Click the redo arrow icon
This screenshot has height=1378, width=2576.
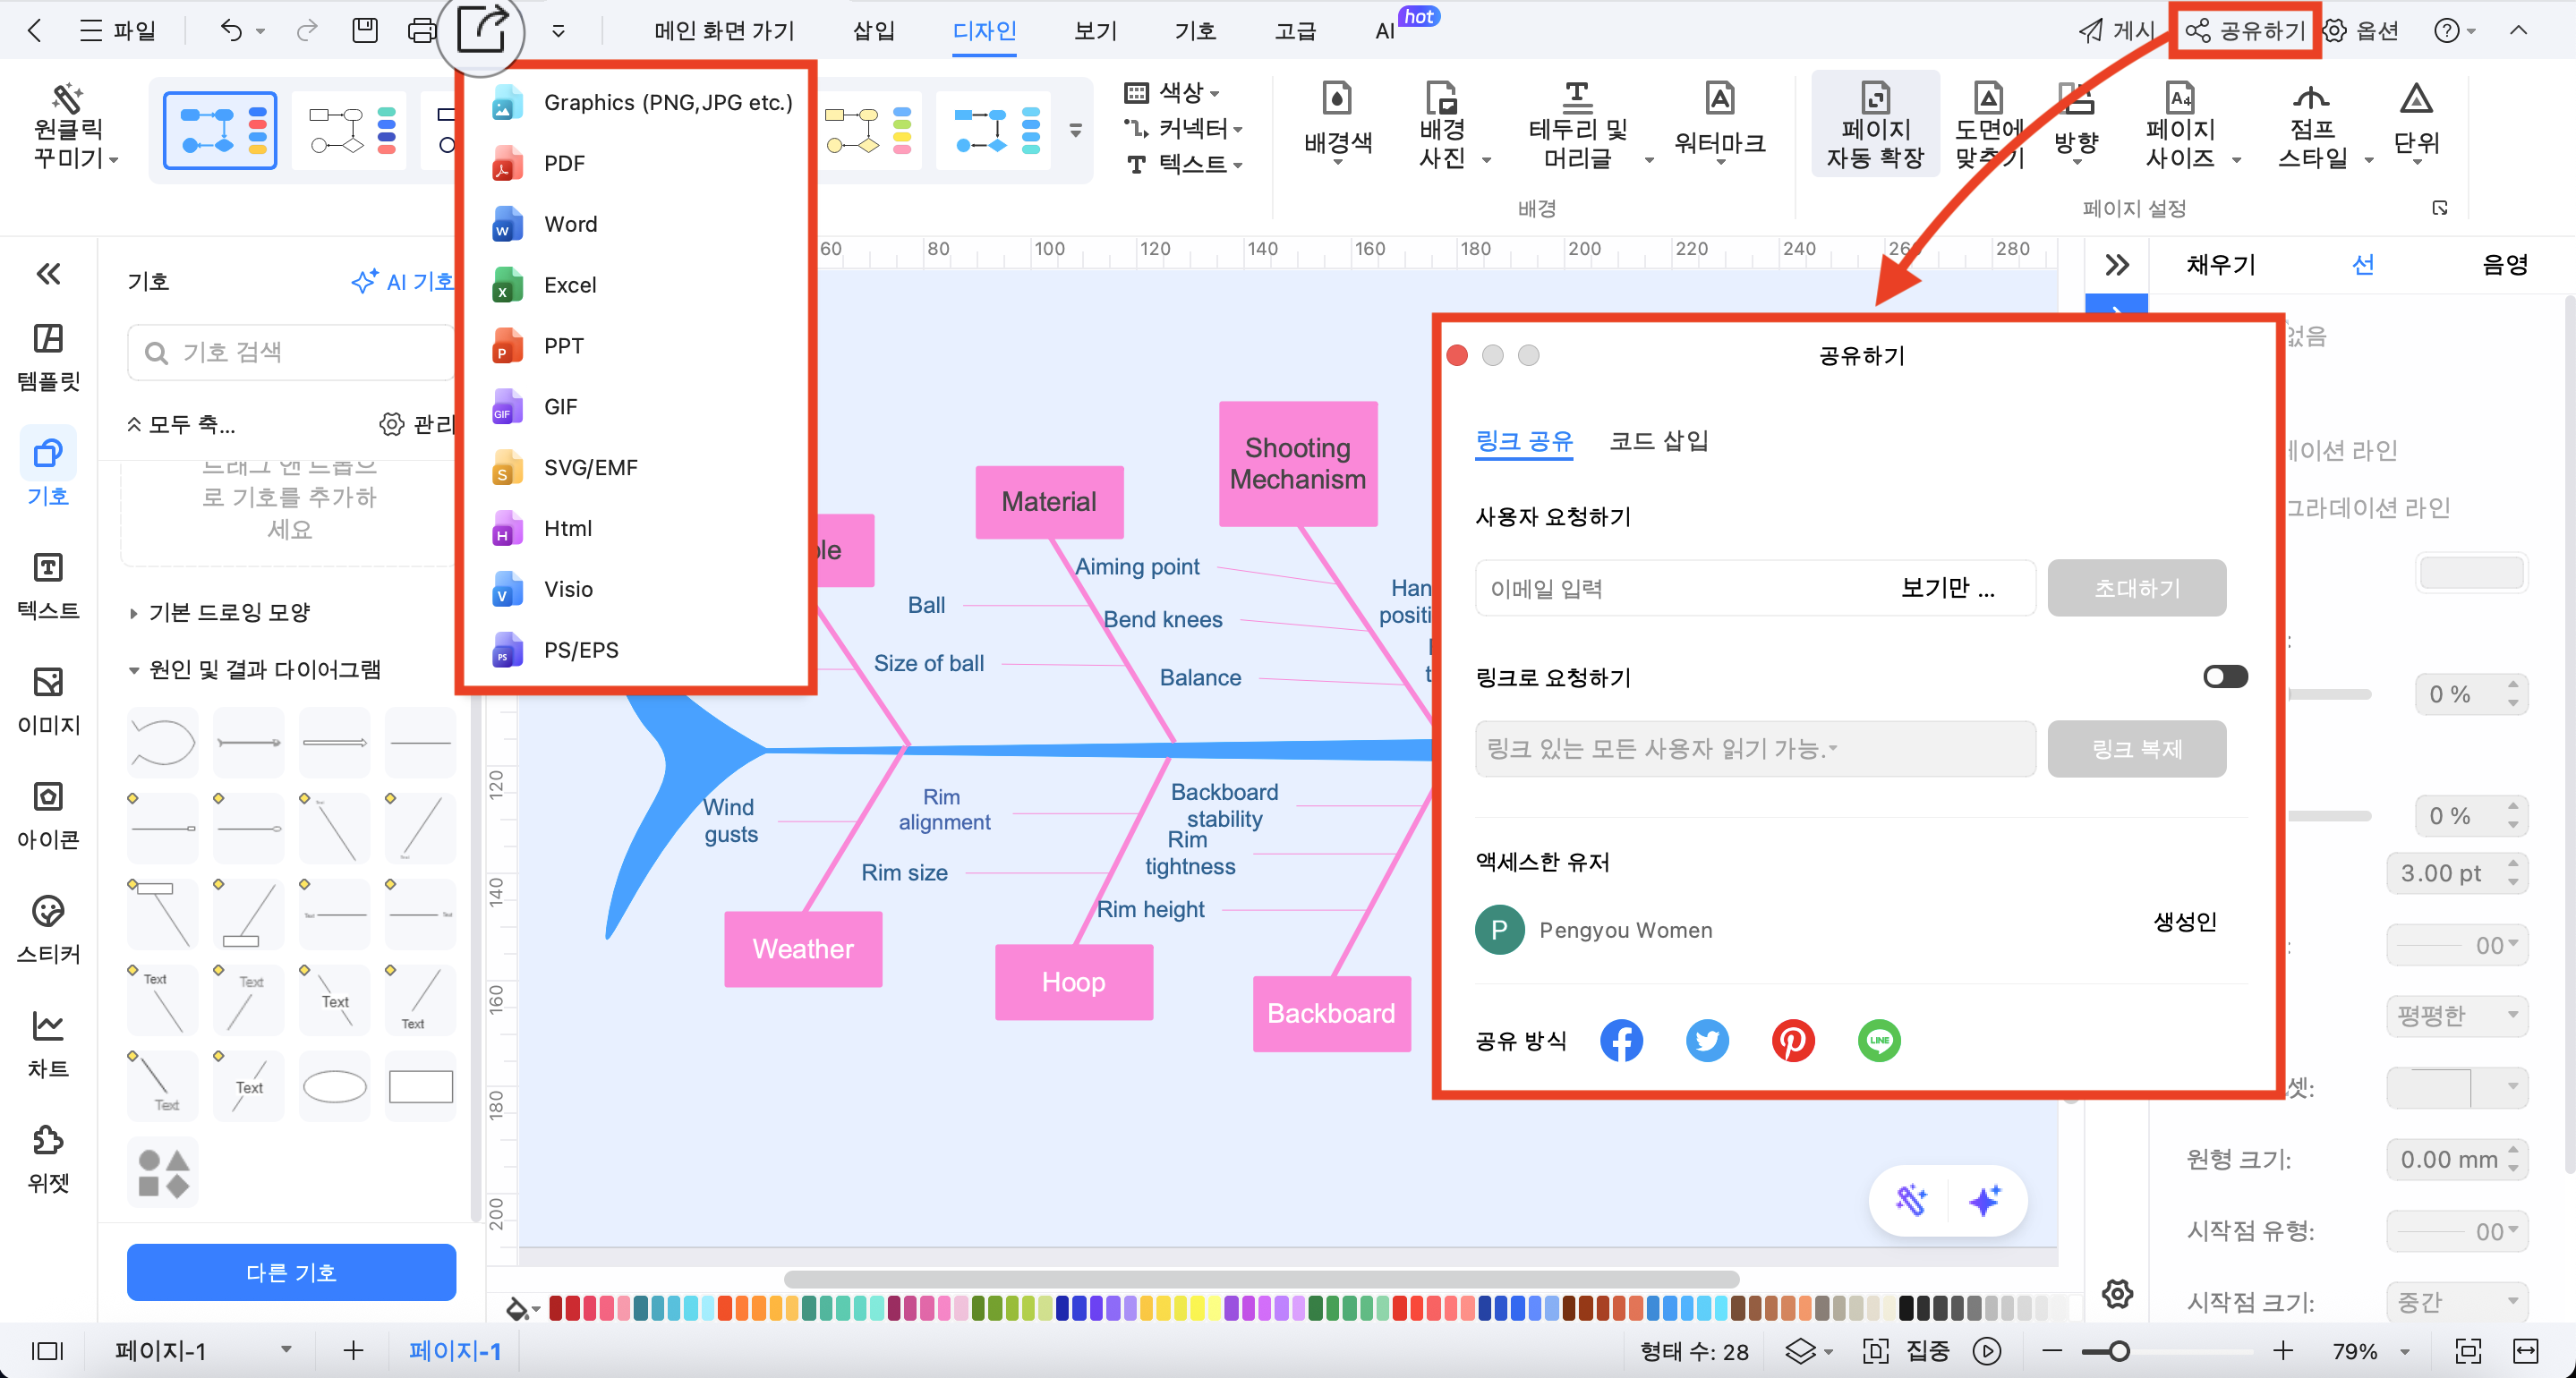point(307,31)
